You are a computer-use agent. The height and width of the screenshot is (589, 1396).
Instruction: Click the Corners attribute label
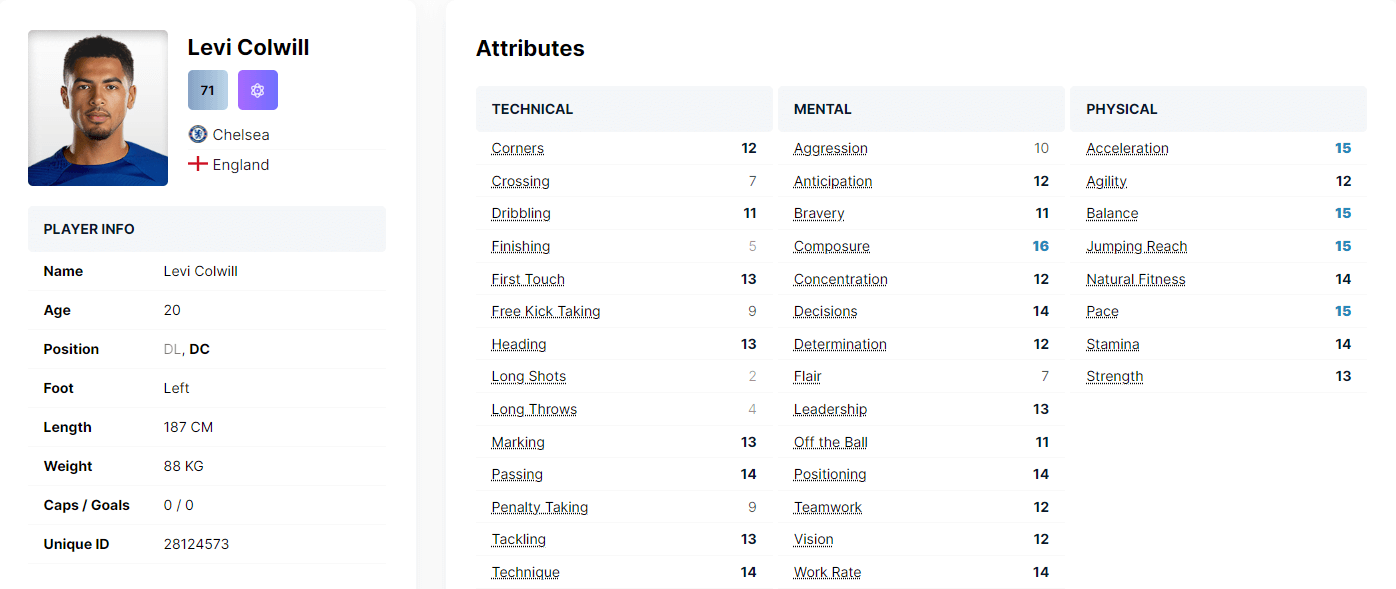click(517, 148)
